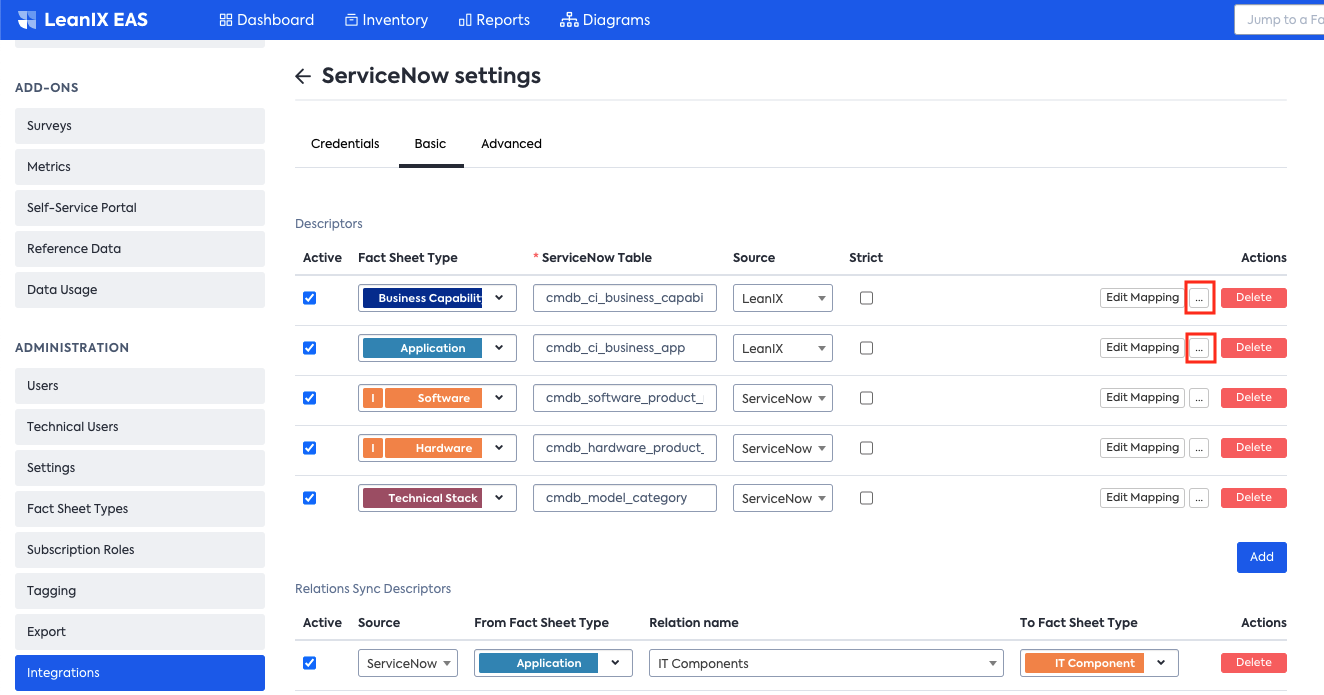
Task: Open relation Source dropdown showing ServiceNow
Action: click(408, 663)
